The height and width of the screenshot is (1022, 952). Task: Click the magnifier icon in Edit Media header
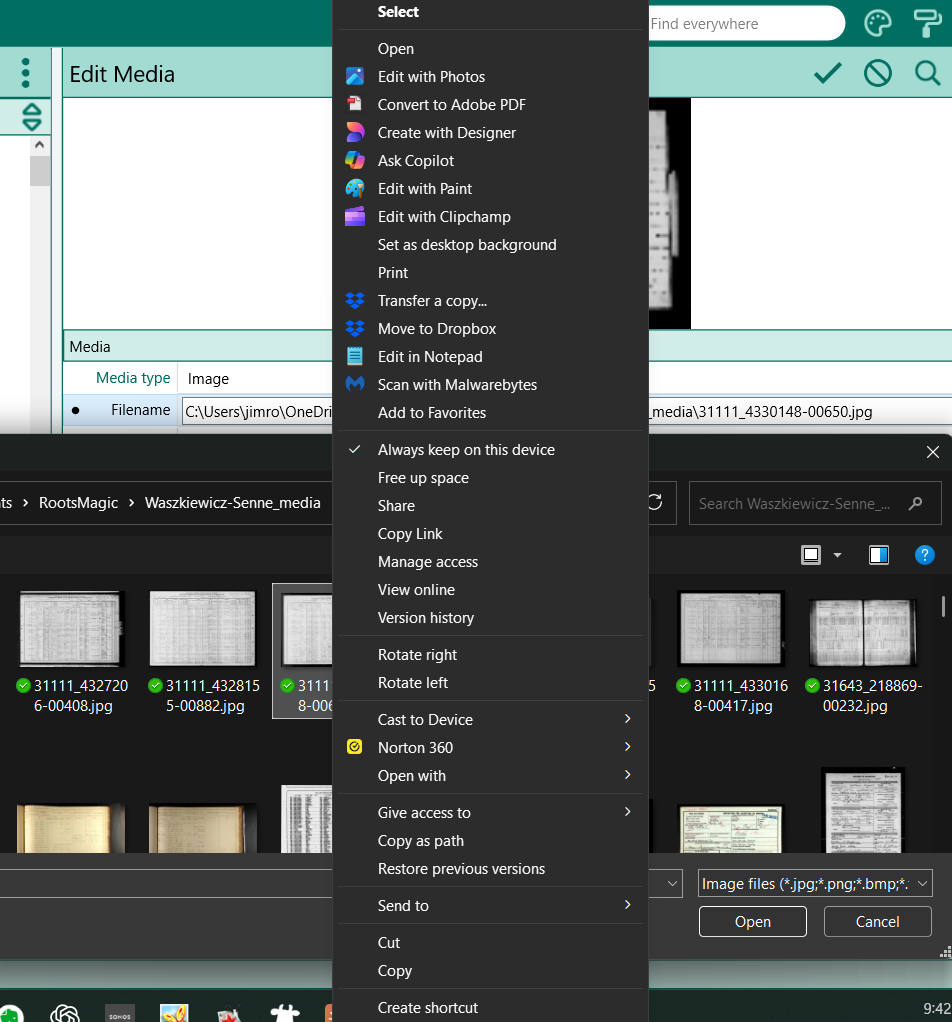click(927, 73)
